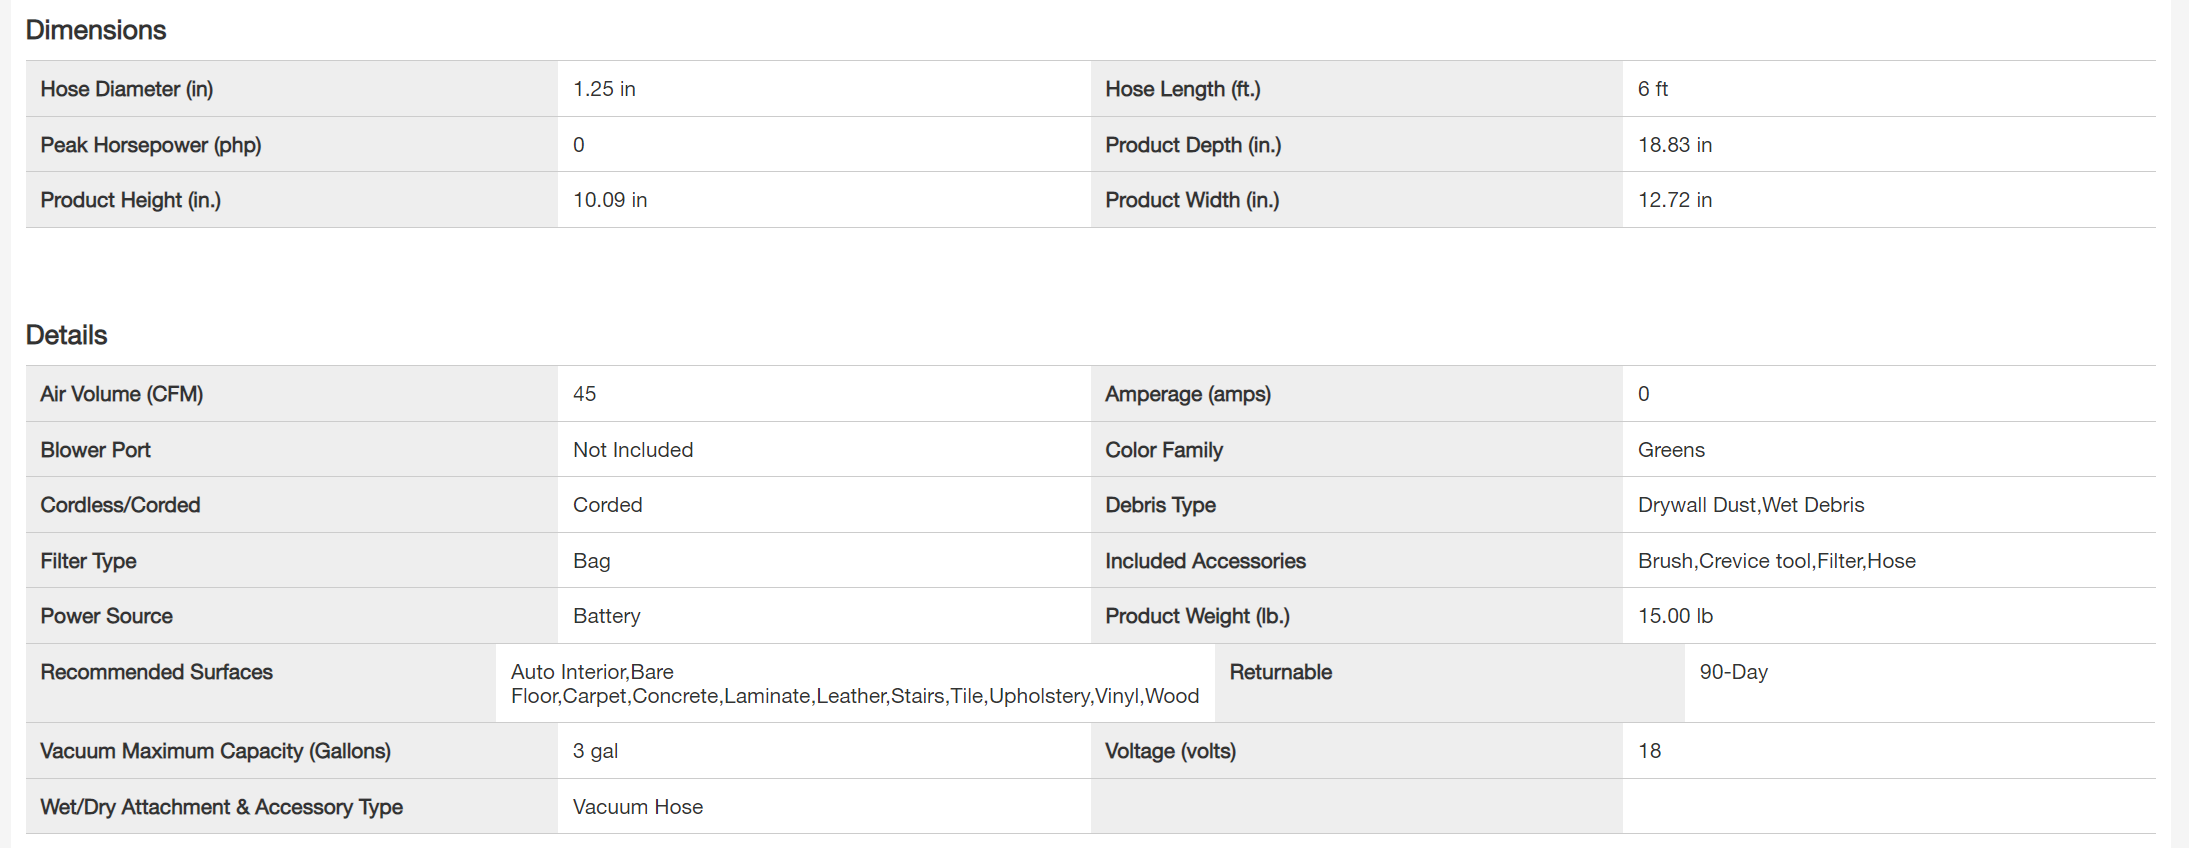
Task: Select the 12.72 in product width value
Action: [1674, 200]
